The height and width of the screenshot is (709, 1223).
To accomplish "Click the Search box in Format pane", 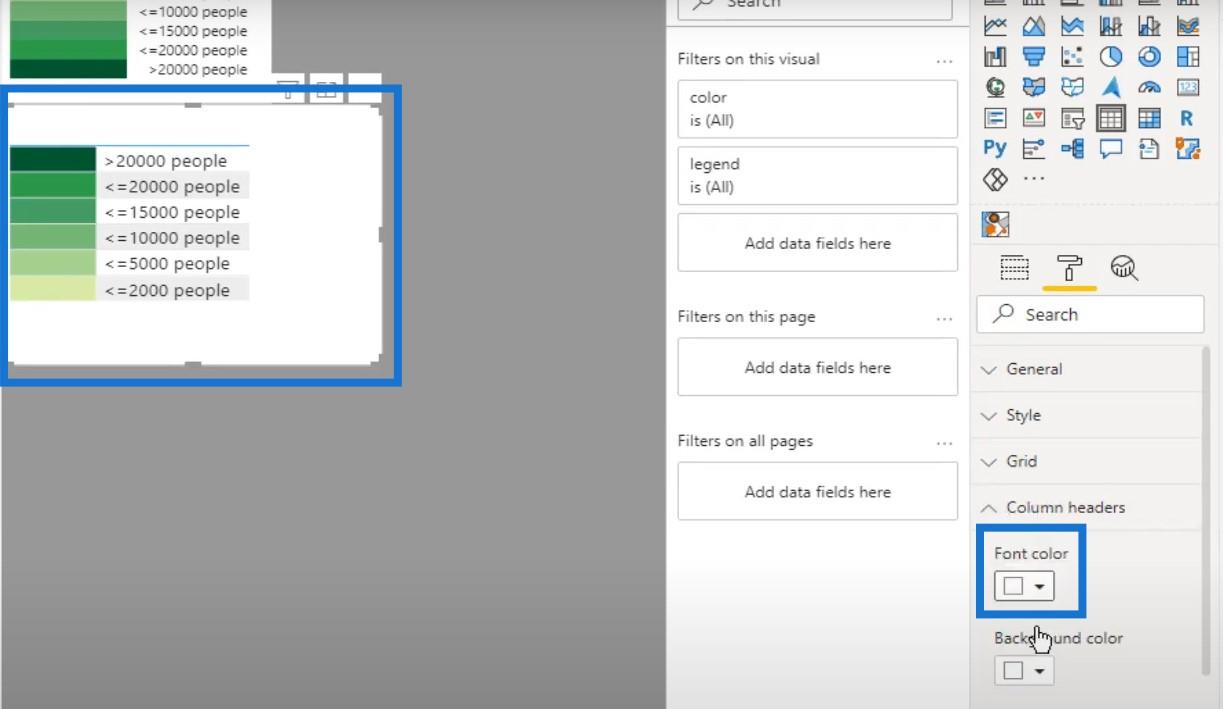I will click(1090, 314).
